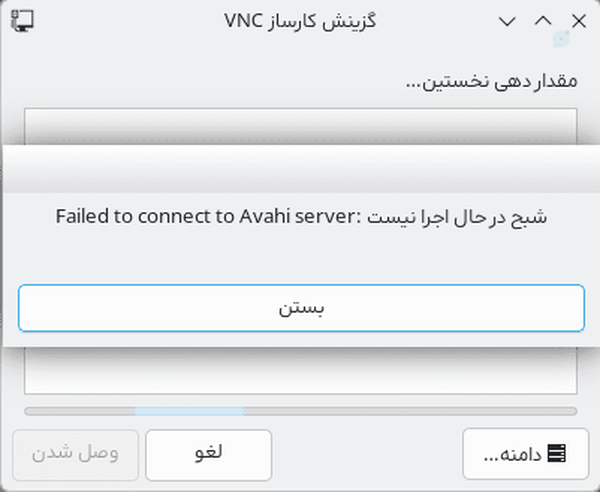Click the greyed-out وصل شدن connect button

click(x=75, y=455)
